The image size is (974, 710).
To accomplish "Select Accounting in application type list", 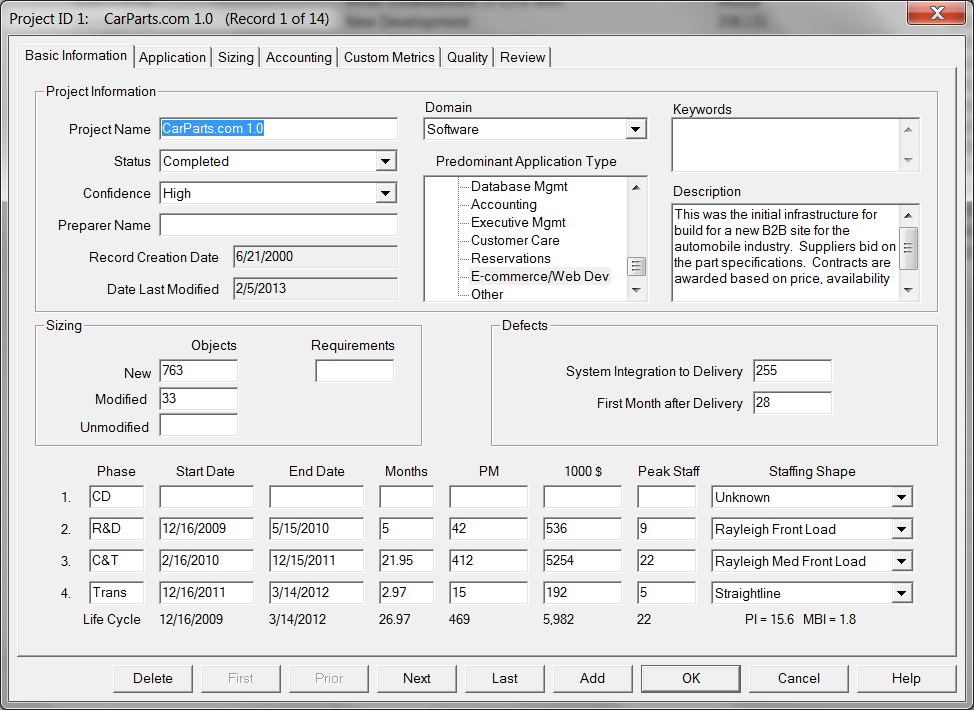I will pos(503,204).
